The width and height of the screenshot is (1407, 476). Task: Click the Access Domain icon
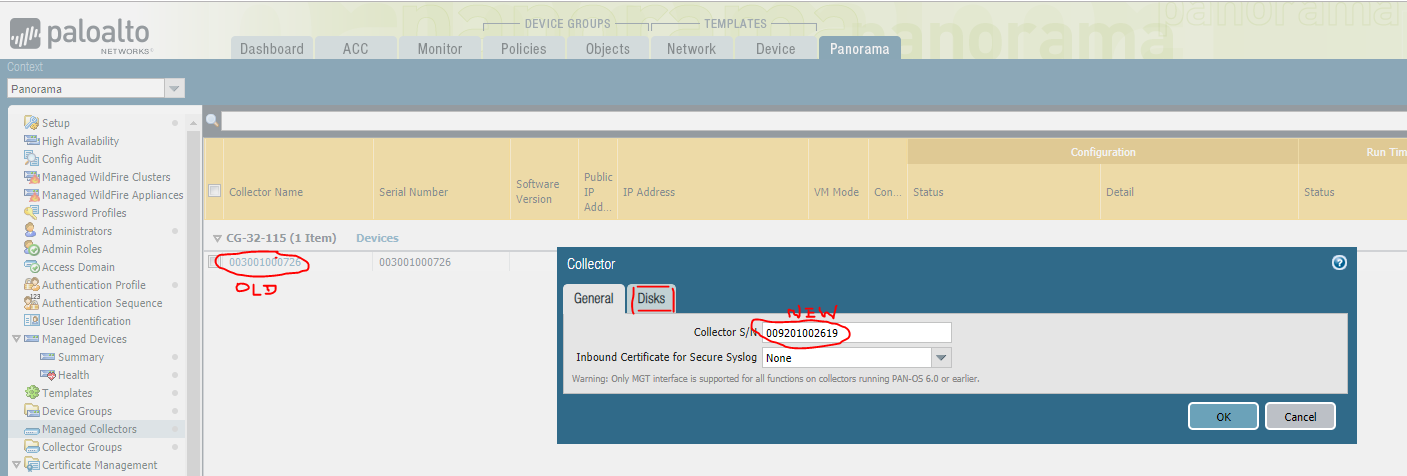pos(32,267)
